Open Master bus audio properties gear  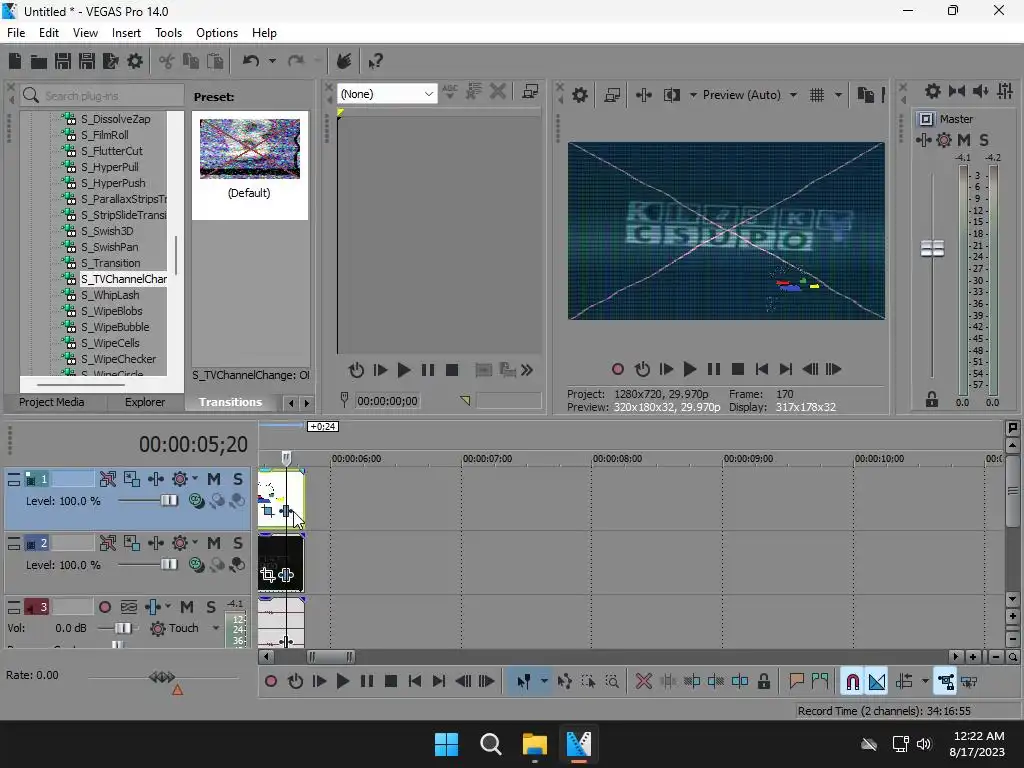(933, 91)
